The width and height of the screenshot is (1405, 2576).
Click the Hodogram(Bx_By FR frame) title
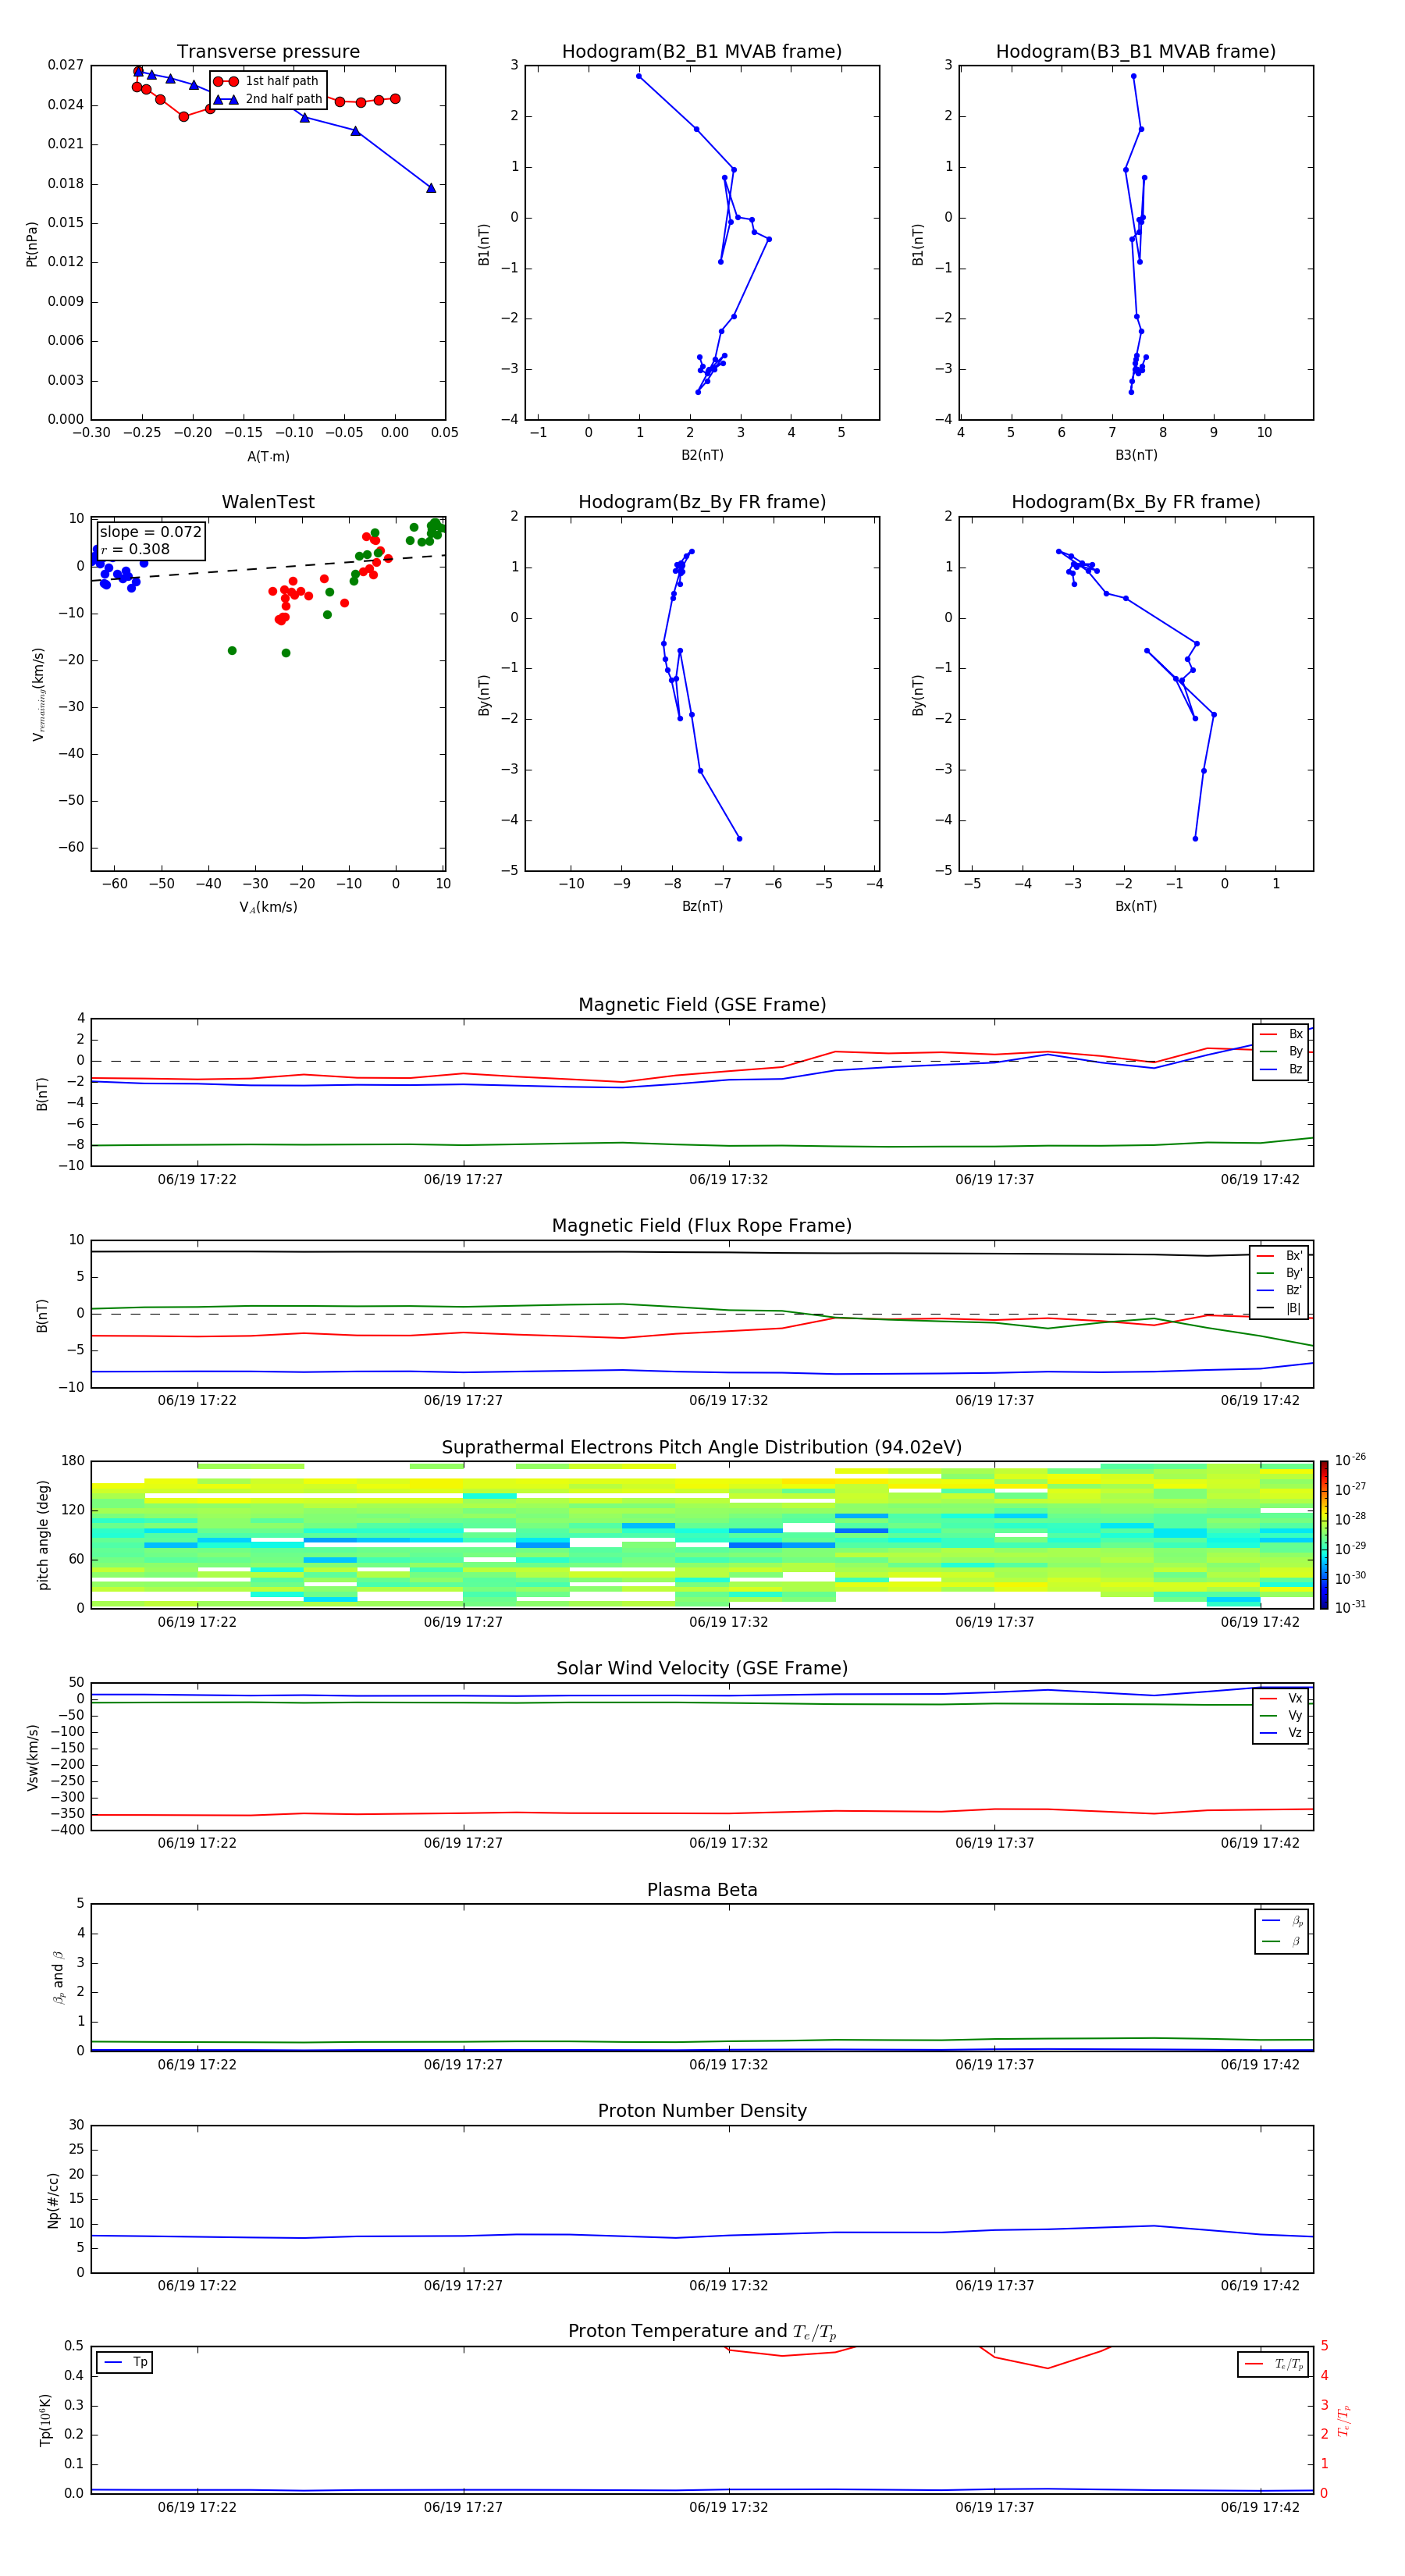click(x=1135, y=502)
